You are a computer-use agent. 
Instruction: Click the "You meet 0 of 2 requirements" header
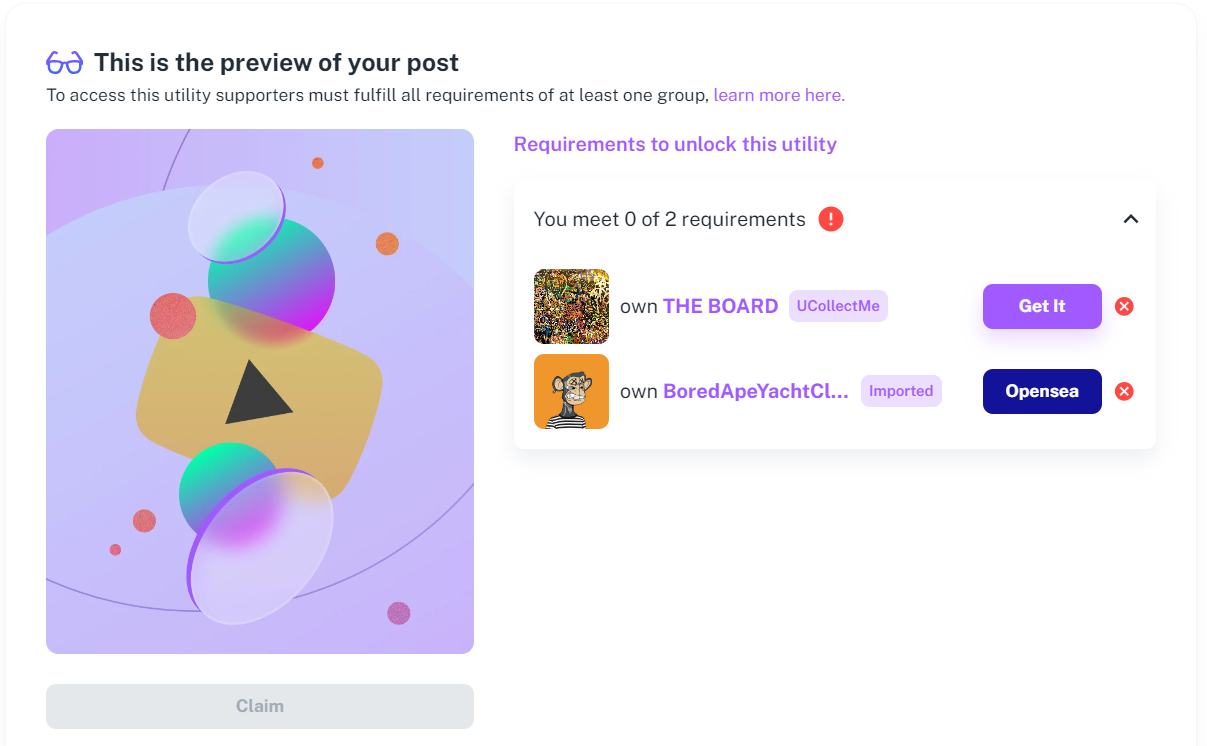pyautogui.click(x=669, y=219)
